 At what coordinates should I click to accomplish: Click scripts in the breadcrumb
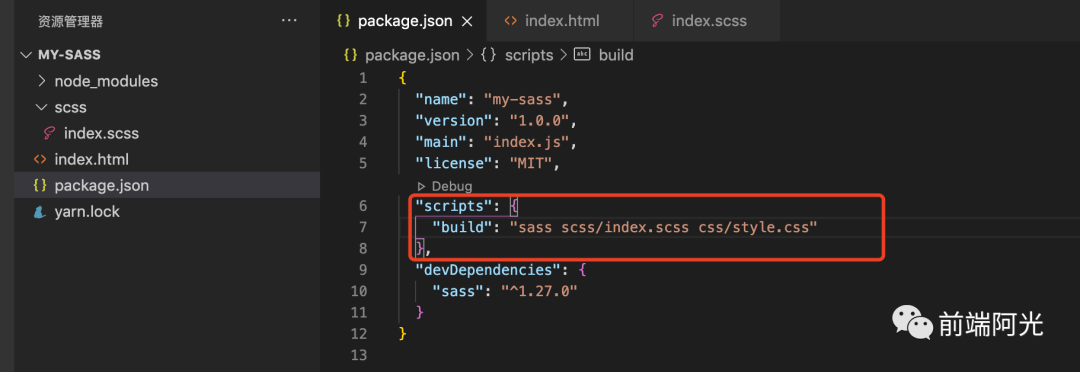(x=529, y=55)
